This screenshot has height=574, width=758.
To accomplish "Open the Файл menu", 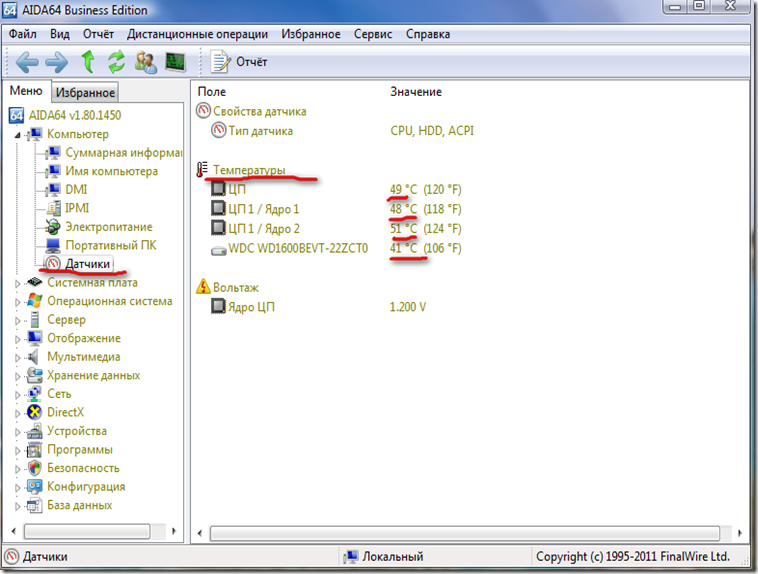I will tap(22, 34).
